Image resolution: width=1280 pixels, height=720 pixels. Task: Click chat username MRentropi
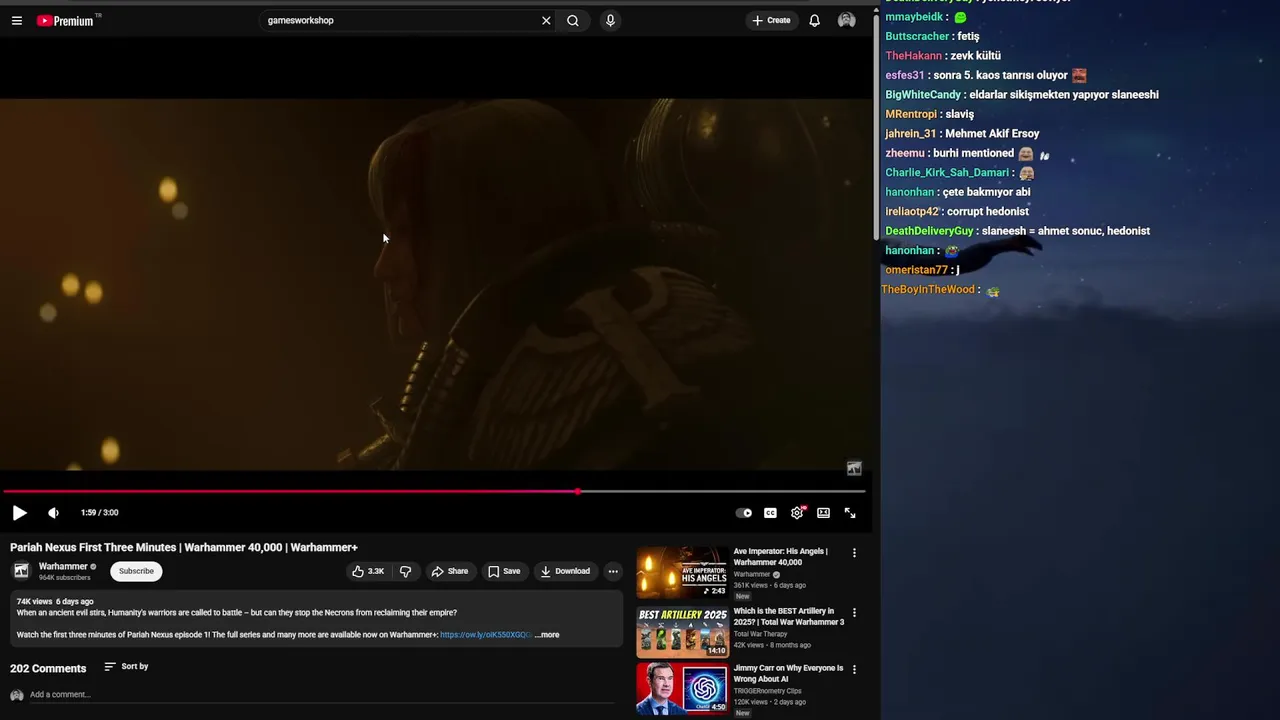[x=911, y=114]
